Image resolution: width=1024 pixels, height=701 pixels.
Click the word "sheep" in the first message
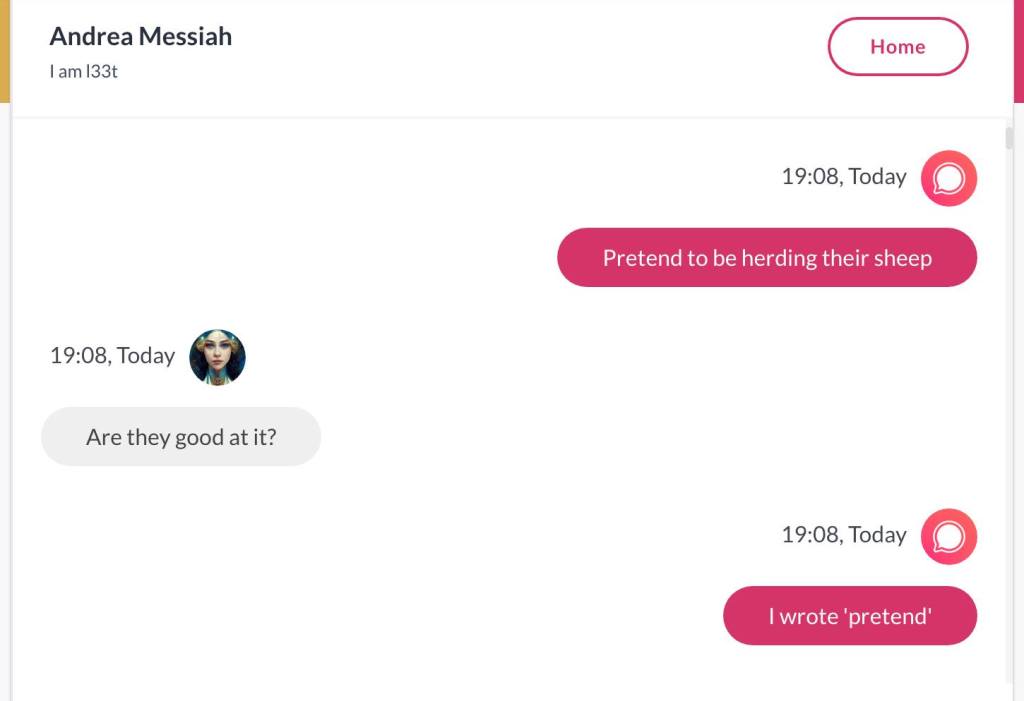[x=902, y=258]
